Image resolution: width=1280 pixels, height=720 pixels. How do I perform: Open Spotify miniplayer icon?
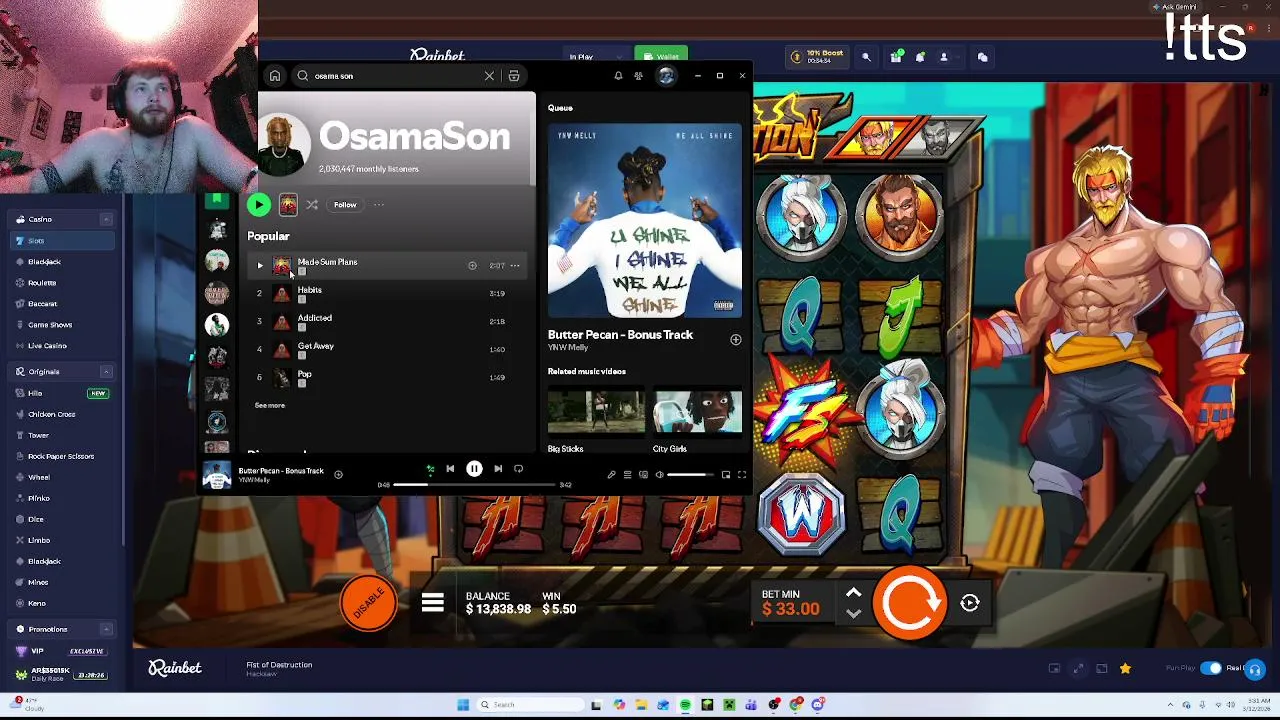[726, 475]
